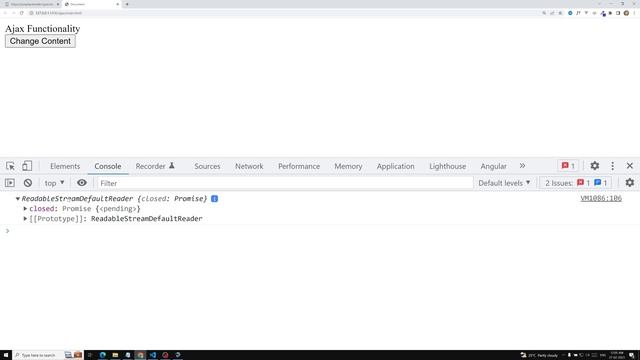Viewport: 640px width, 360px height.
Task: Open the blue message icon in the 2 Issues counter
Action: 598,183
